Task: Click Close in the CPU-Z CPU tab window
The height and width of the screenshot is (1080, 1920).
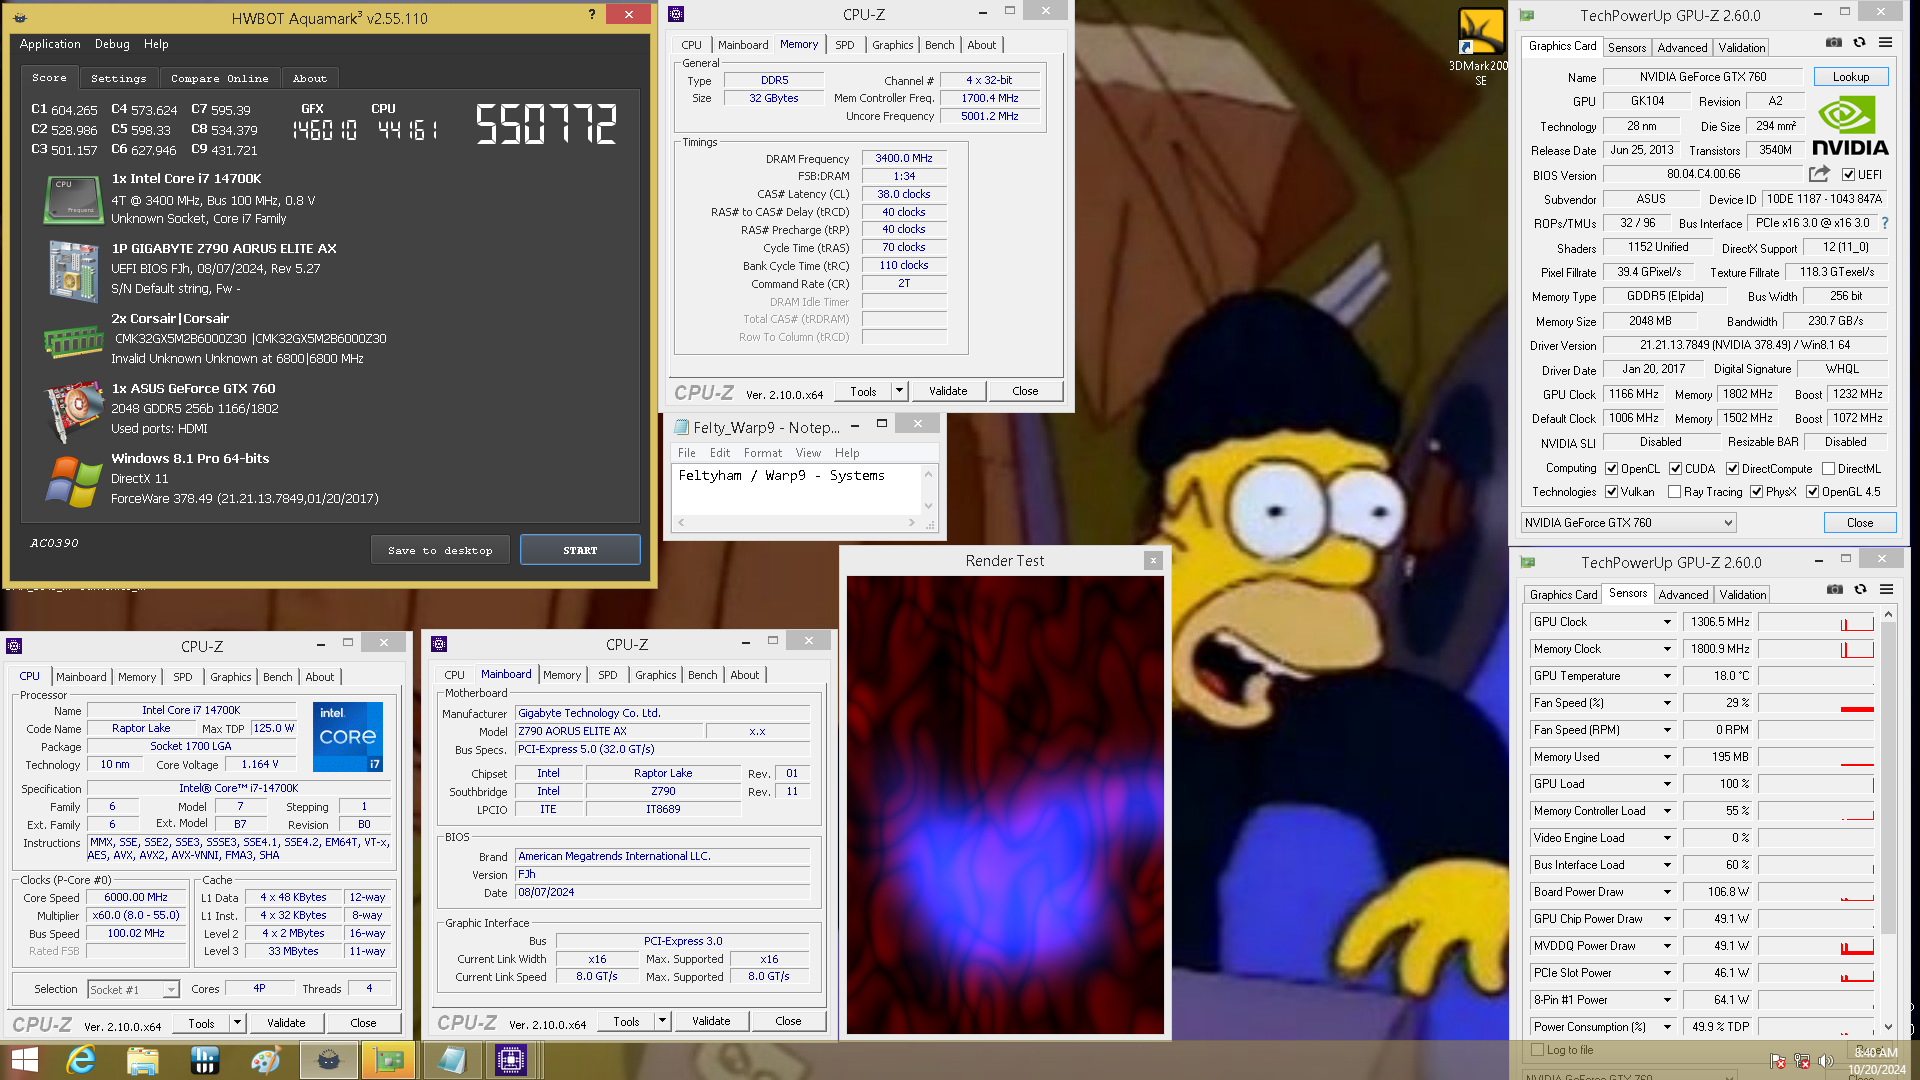Action: [x=363, y=1023]
